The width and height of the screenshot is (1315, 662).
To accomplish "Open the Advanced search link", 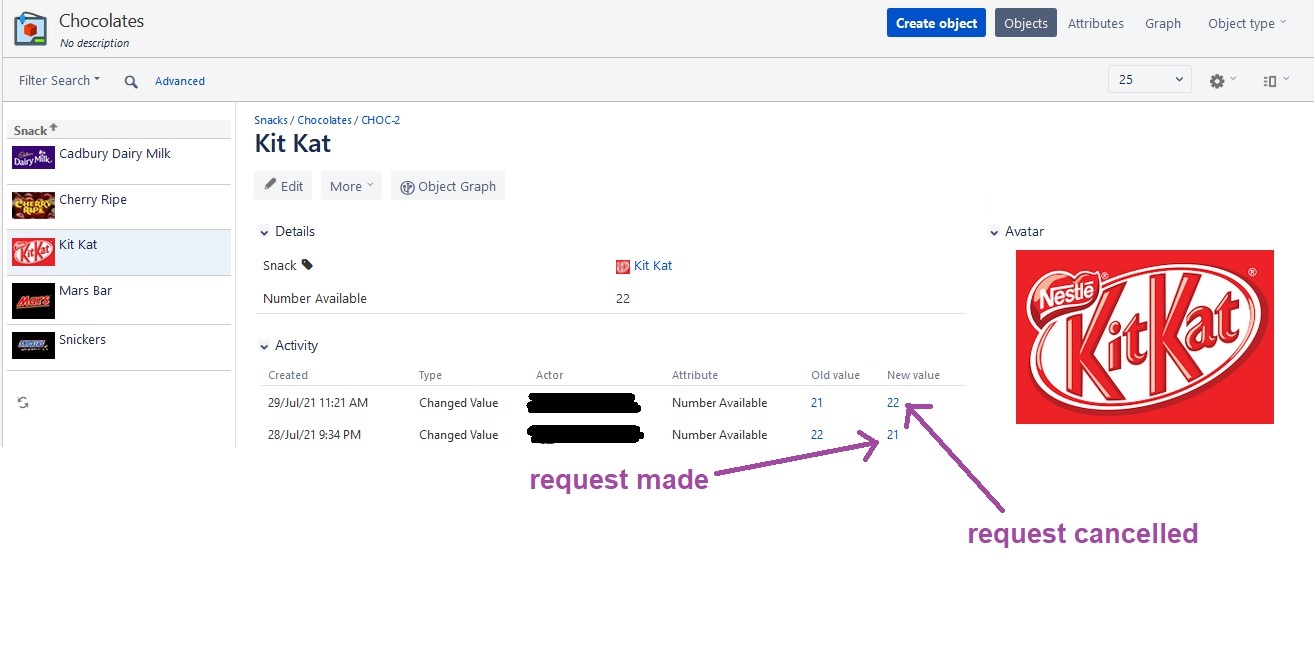I will click(x=180, y=80).
